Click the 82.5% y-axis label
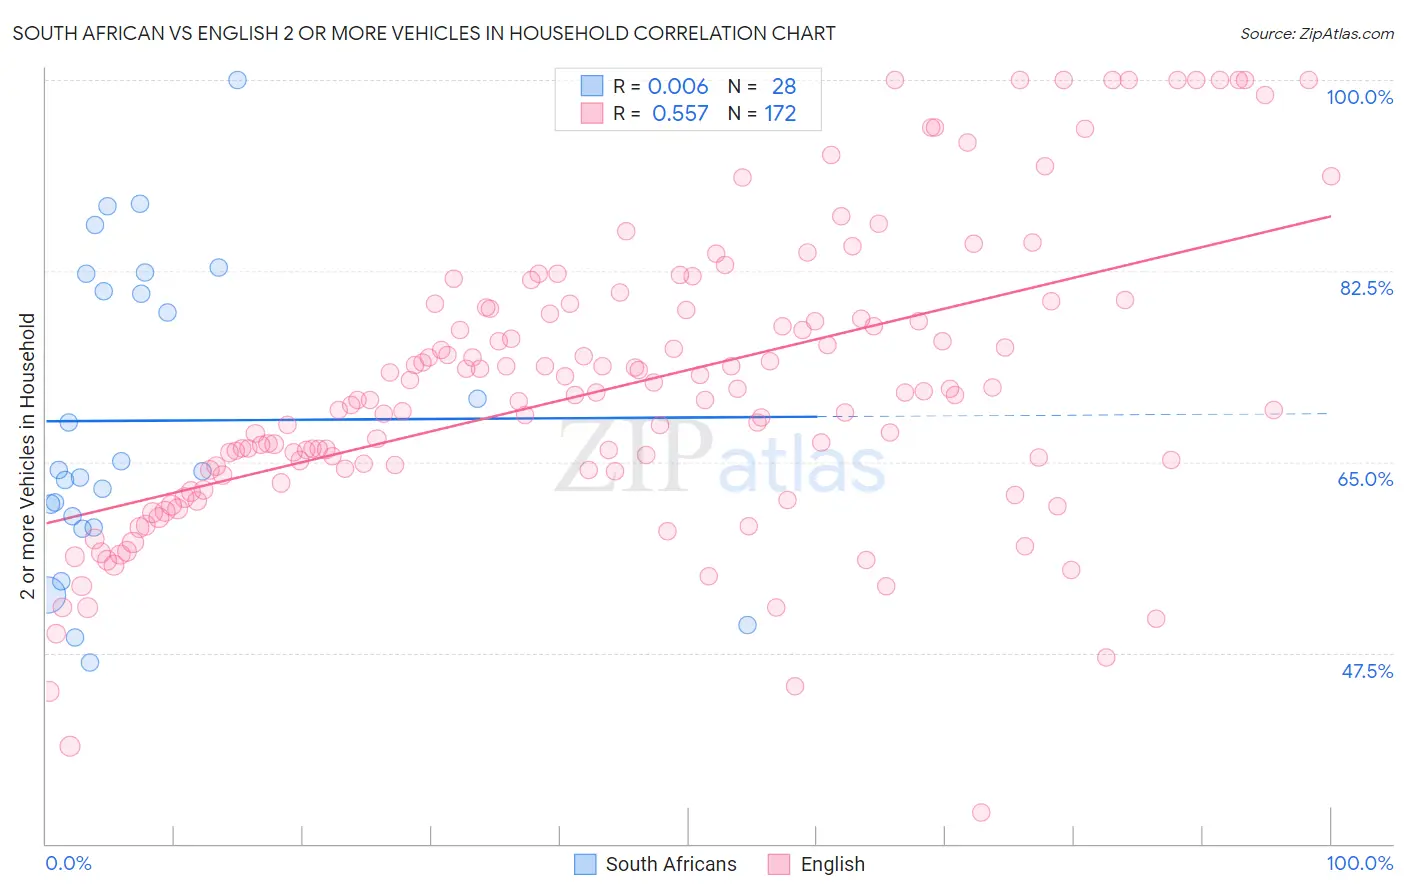Image resolution: width=1406 pixels, height=892 pixels. [1366, 288]
